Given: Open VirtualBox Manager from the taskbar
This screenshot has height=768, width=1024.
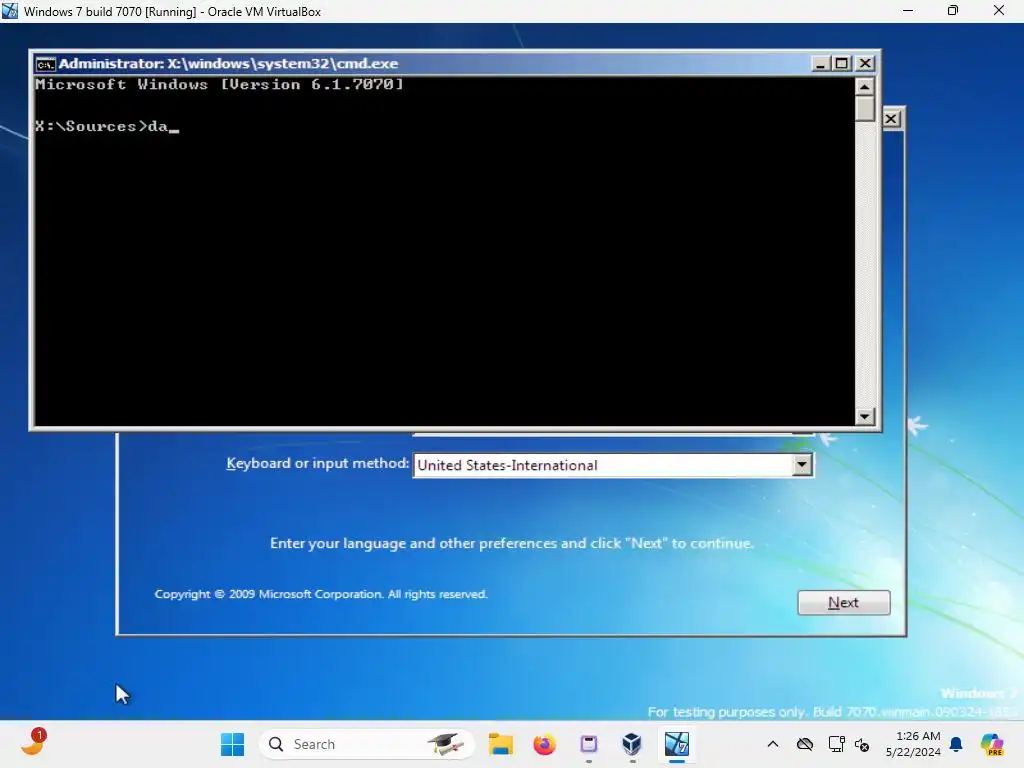Looking at the screenshot, I should point(632,744).
